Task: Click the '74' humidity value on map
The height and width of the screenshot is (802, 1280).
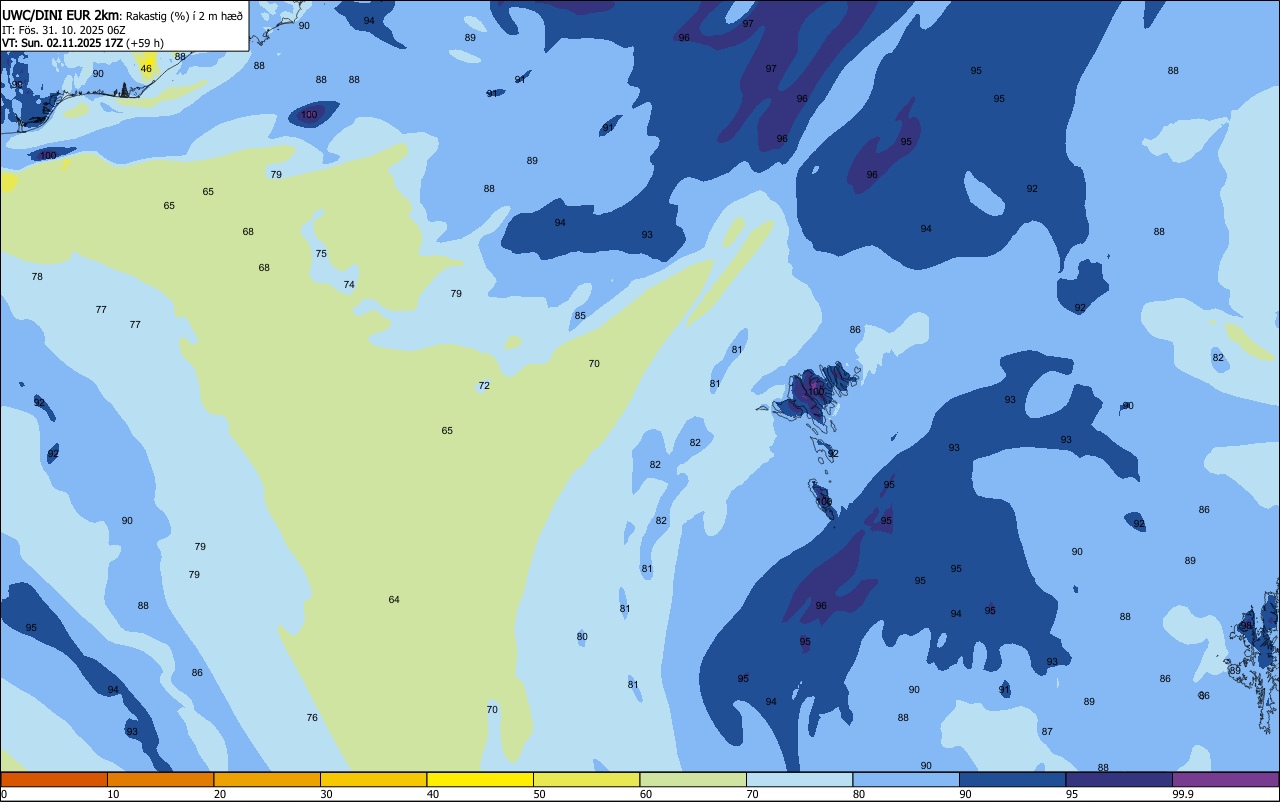Action: click(x=349, y=285)
